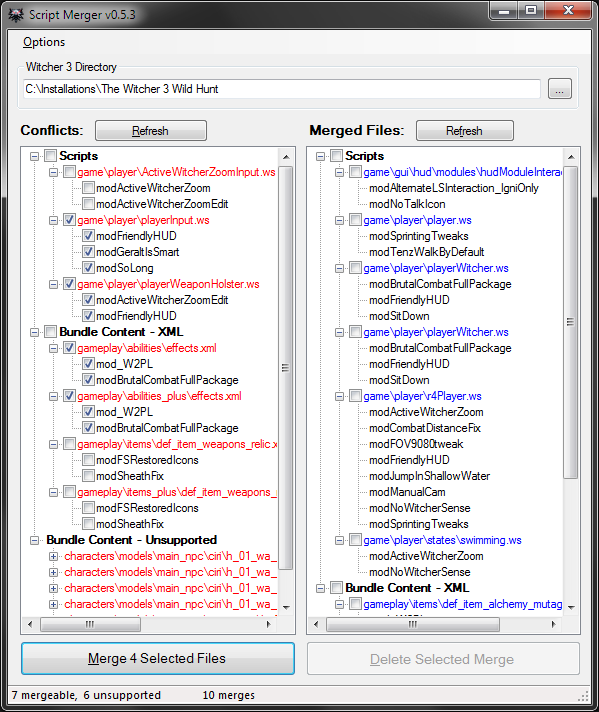The width and height of the screenshot is (599, 712).
Task: Click the Conflicts scroll up arrow
Action: (x=286, y=157)
